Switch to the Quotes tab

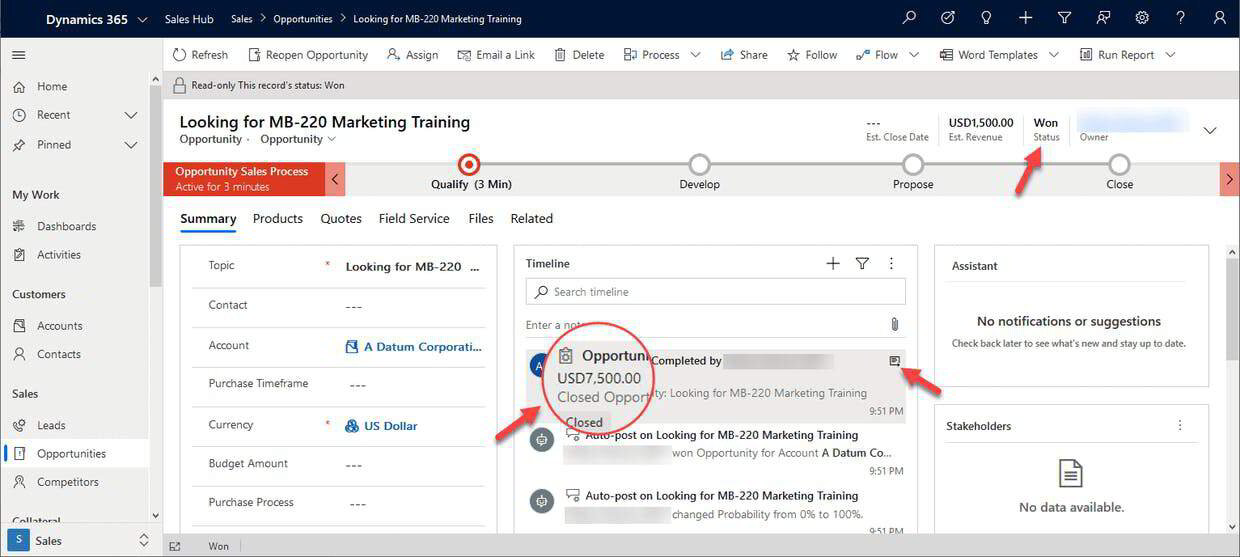click(341, 218)
